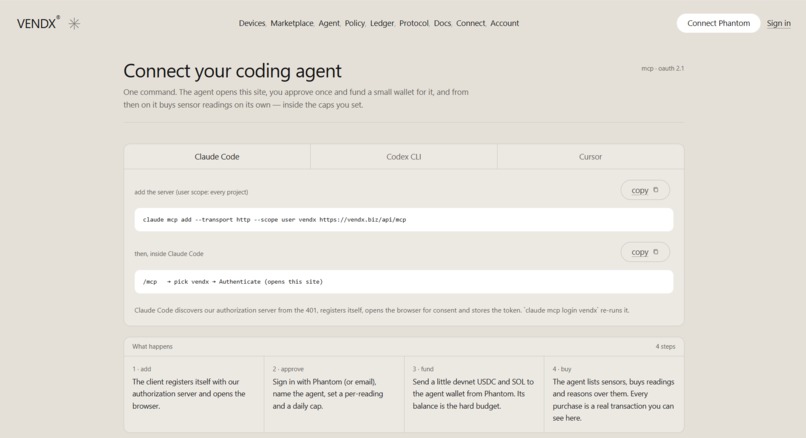Screen dimensions: 806x438
Task: Open the Devices nav link
Action: coord(252,23)
